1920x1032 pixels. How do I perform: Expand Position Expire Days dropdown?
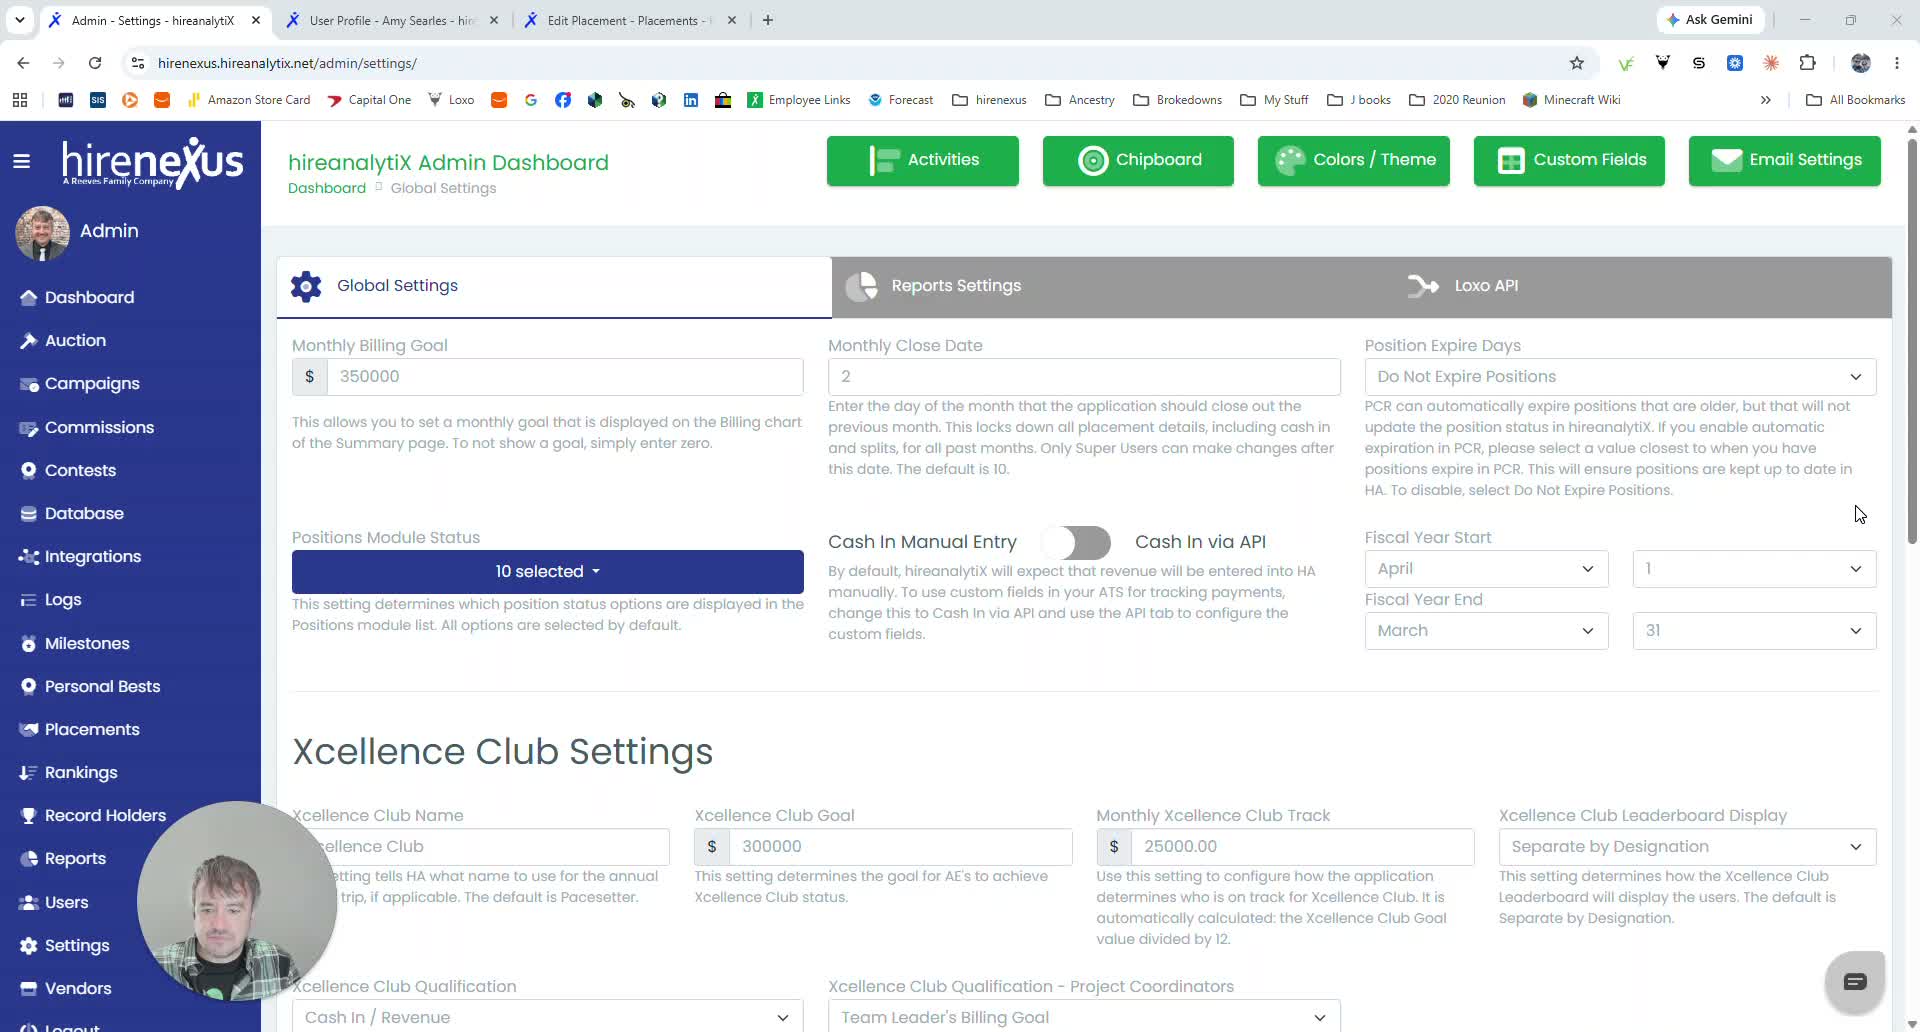pos(1620,377)
